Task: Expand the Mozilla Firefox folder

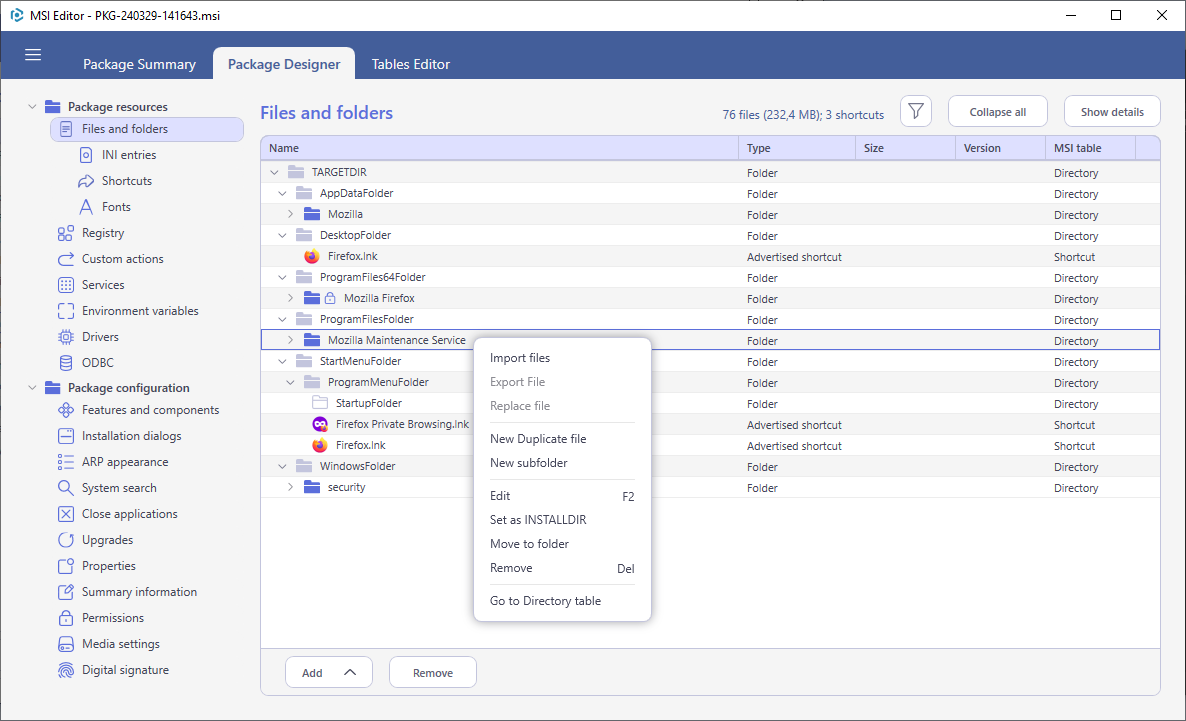Action: pos(290,298)
